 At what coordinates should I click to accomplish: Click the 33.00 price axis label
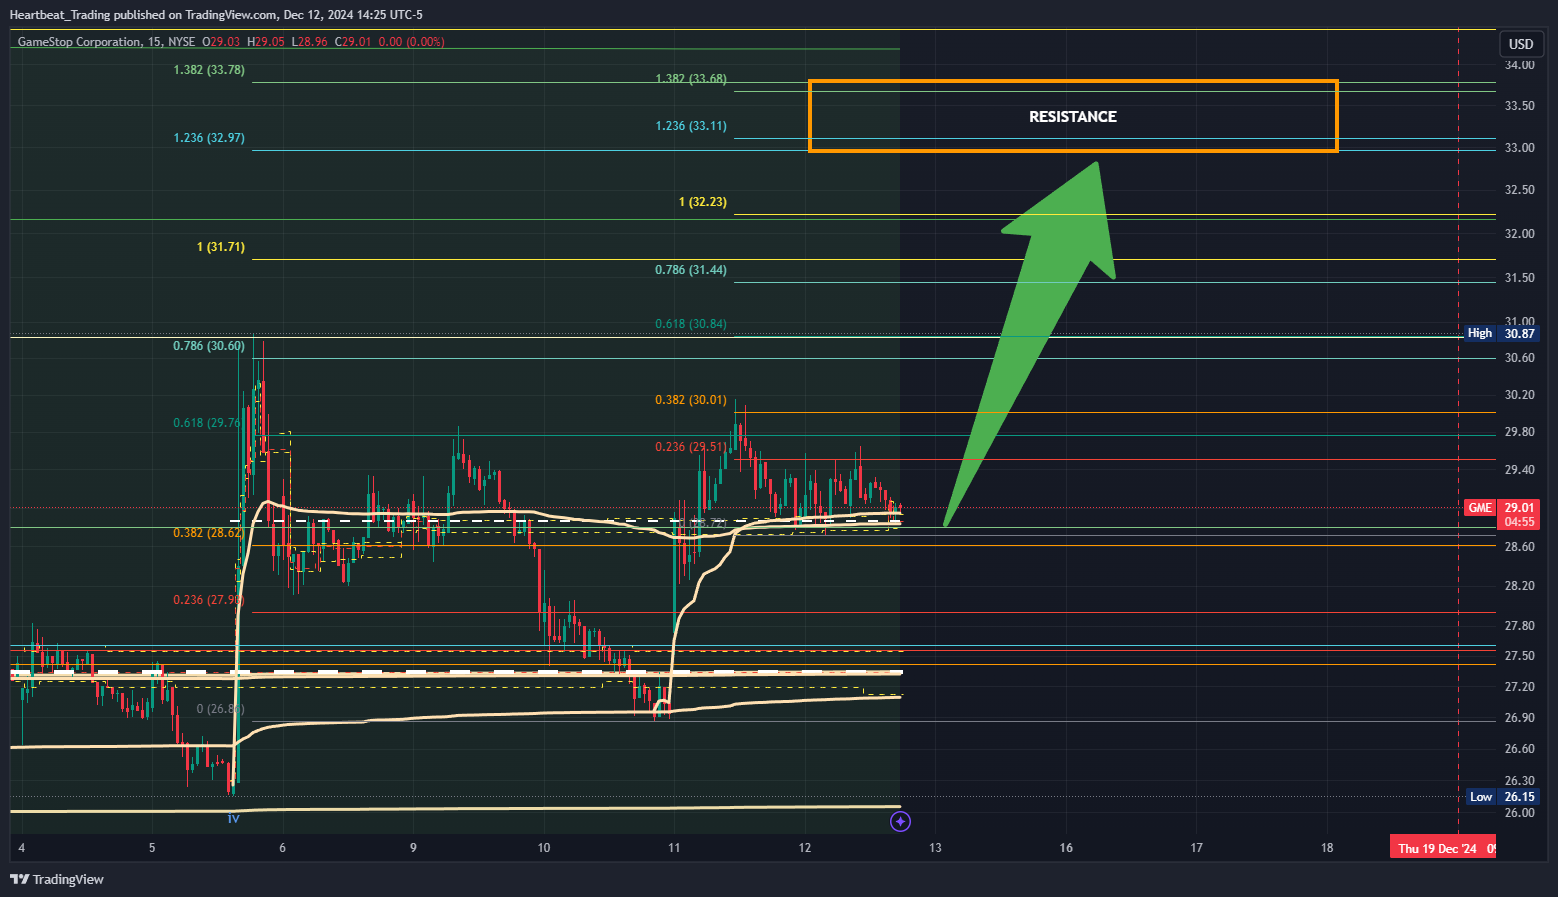click(x=1519, y=148)
